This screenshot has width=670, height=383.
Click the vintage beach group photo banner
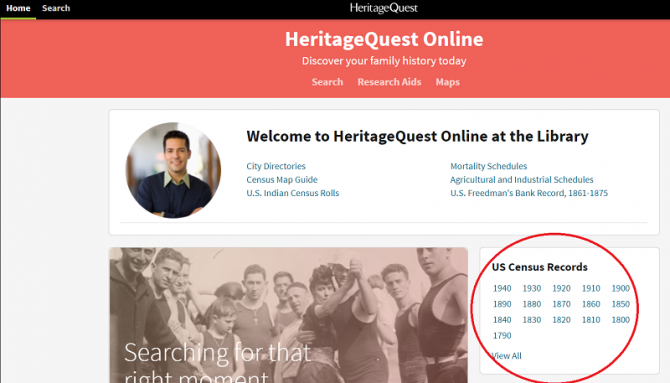tap(288, 315)
